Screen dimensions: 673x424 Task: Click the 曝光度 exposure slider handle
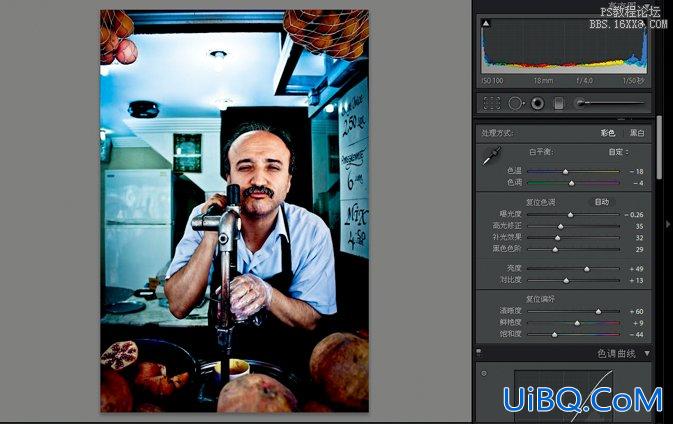pos(570,215)
